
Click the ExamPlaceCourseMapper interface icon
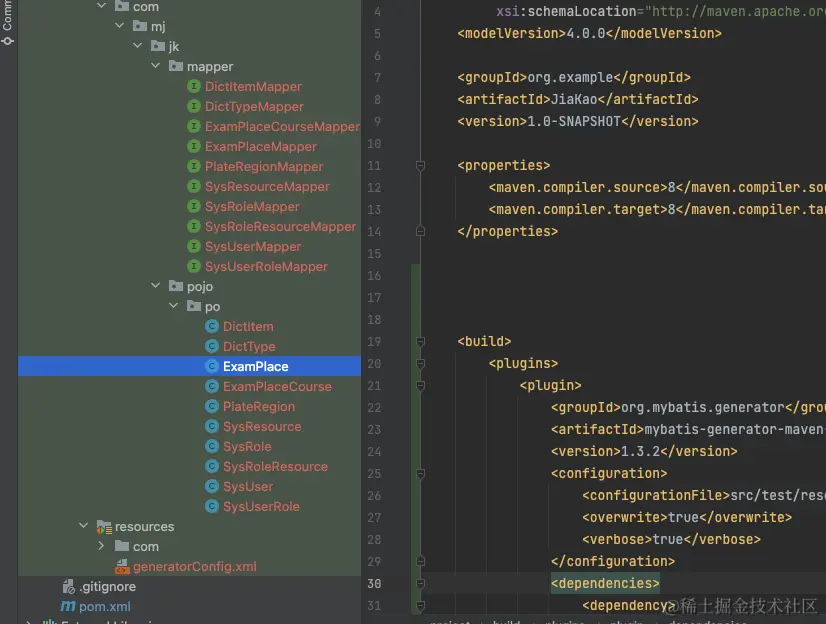[x=194, y=126]
